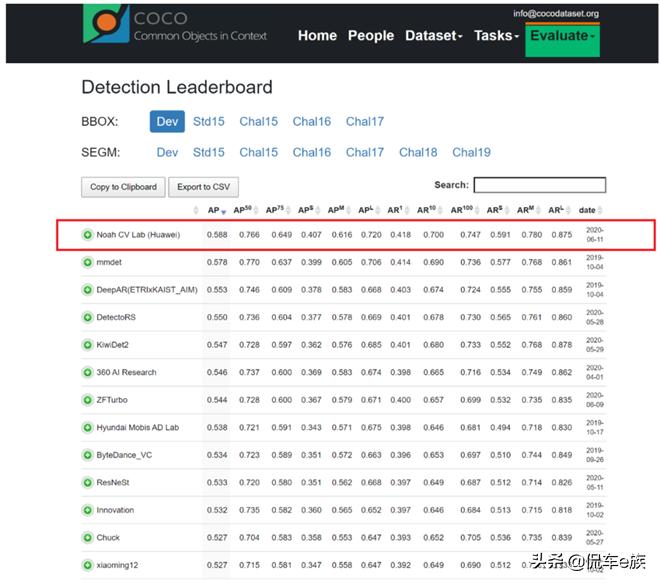660x584 pixels.
Task: Click the Copy to Clipboard button
Action: [123, 187]
